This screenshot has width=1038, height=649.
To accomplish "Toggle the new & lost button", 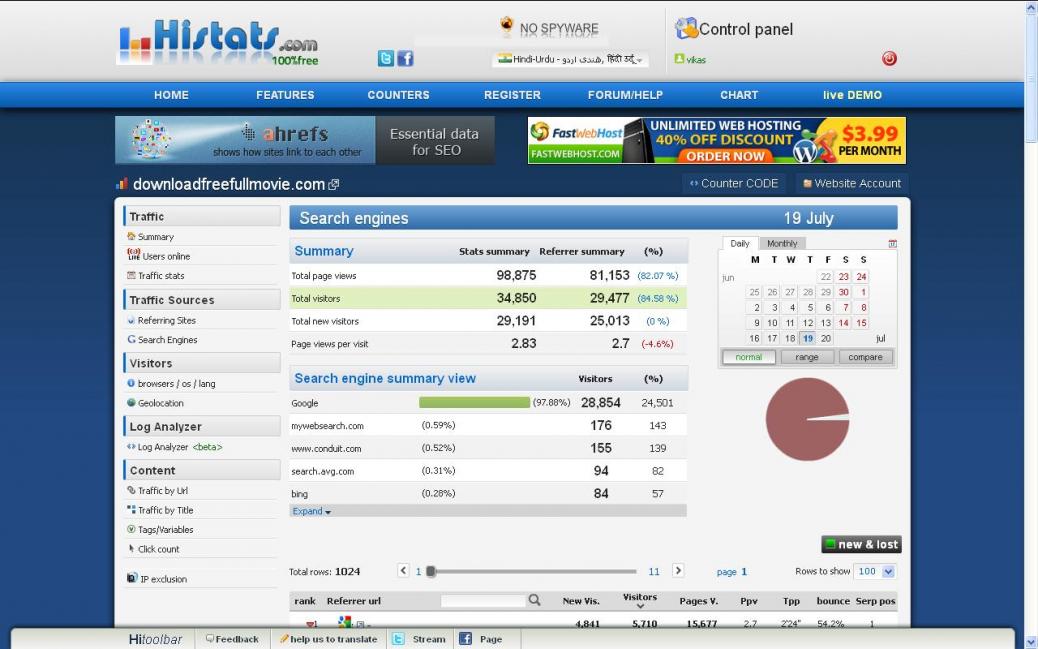I will pyautogui.click(x=861, y=544).
